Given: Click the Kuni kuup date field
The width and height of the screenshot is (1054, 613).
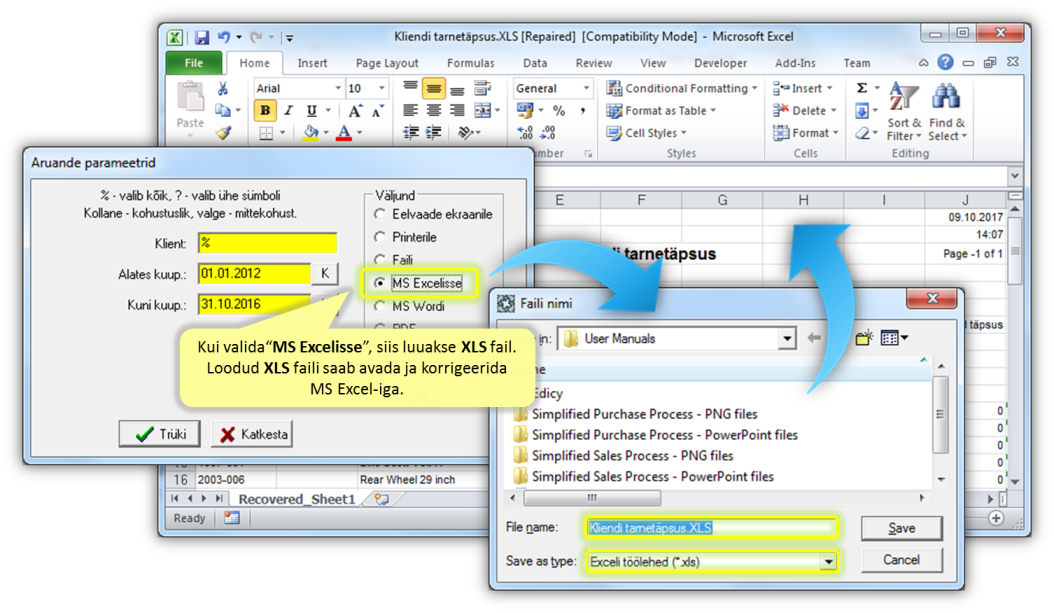Looking at the screenshot, I should coord(255,304).
